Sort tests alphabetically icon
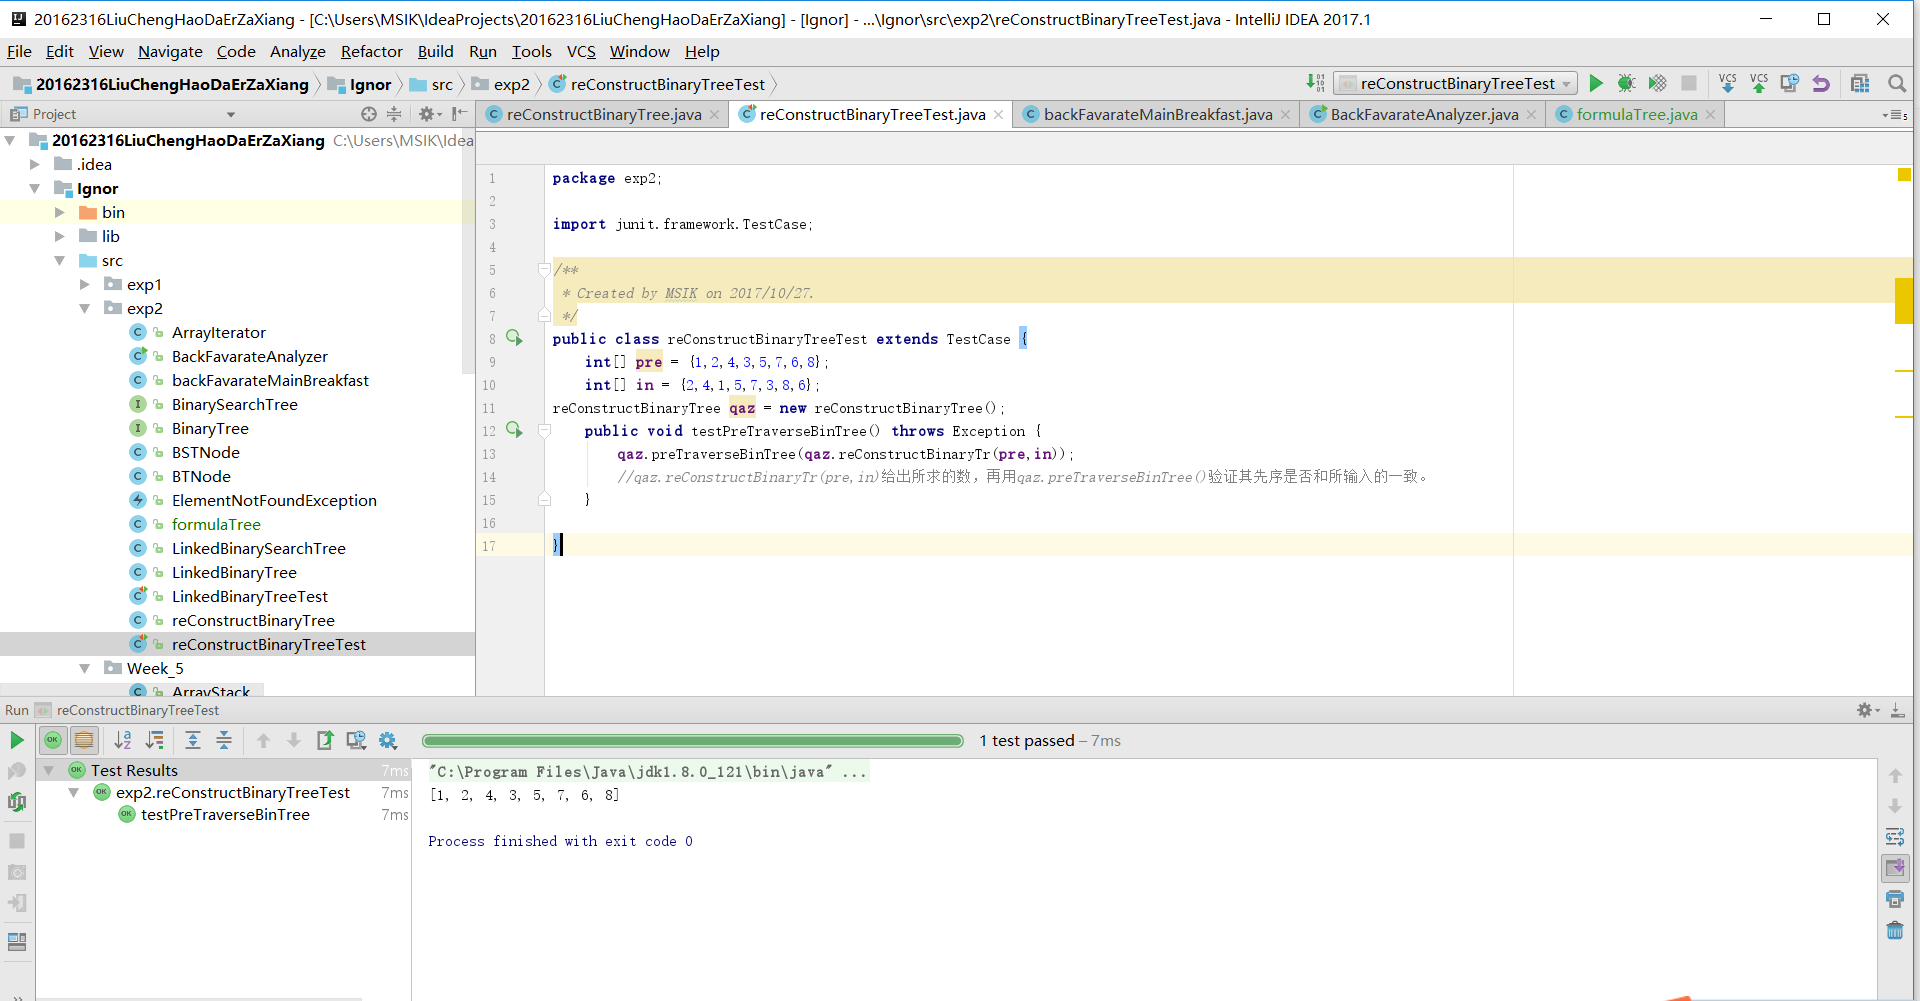 pyautogui.click(x=123, y=741)
